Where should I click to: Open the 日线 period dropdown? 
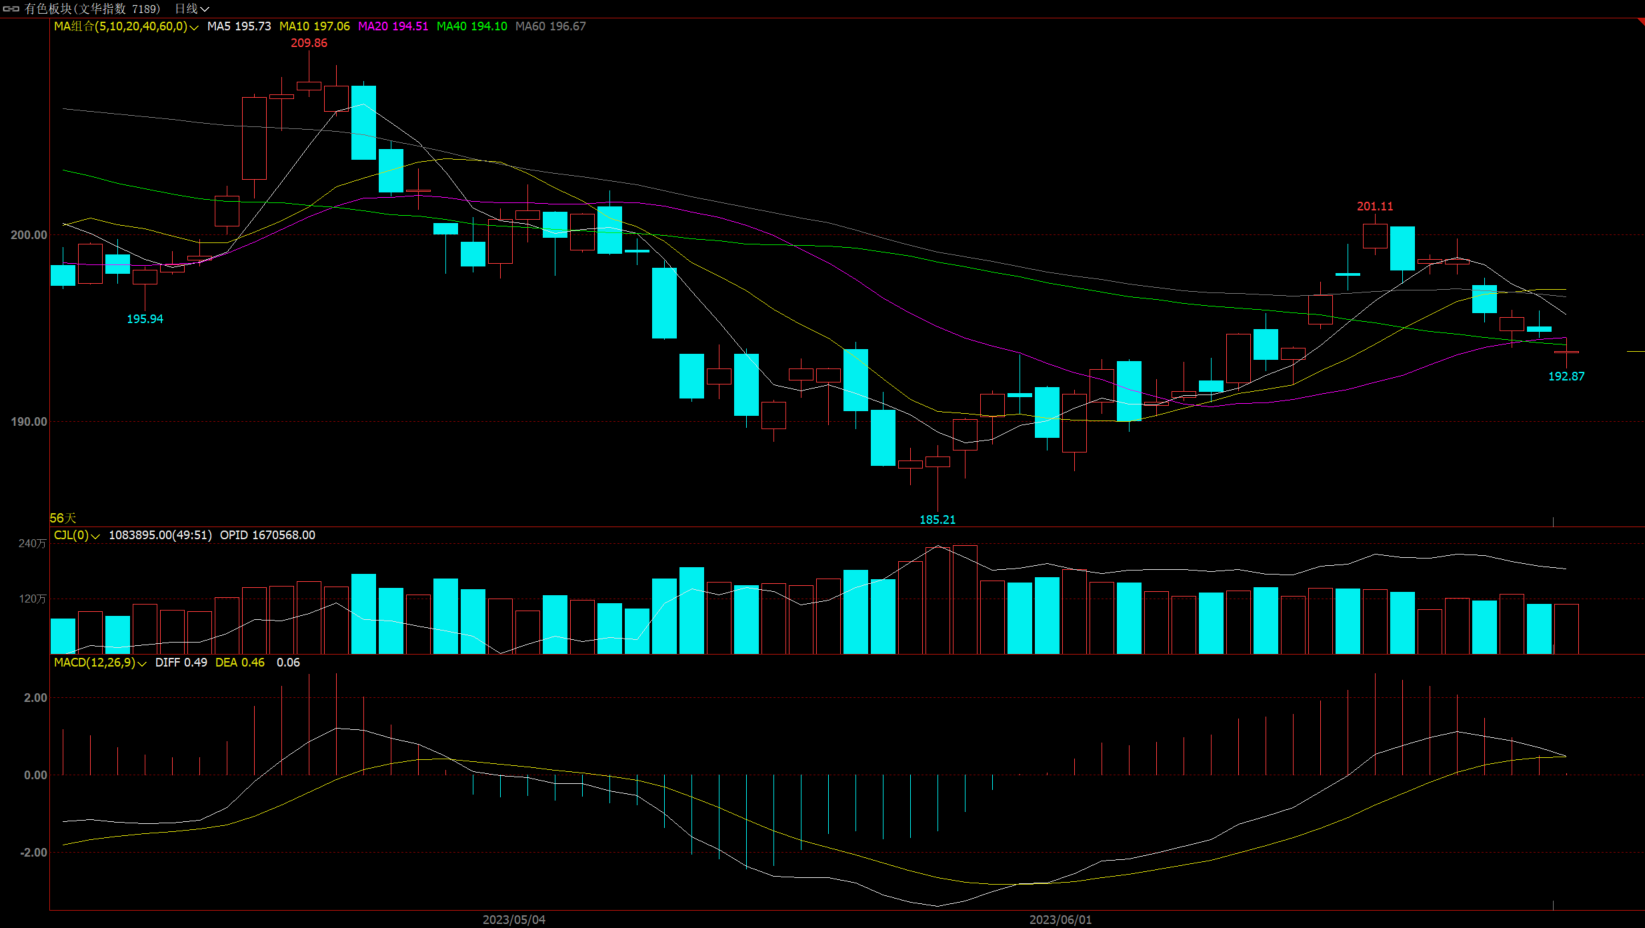point(192,9)
